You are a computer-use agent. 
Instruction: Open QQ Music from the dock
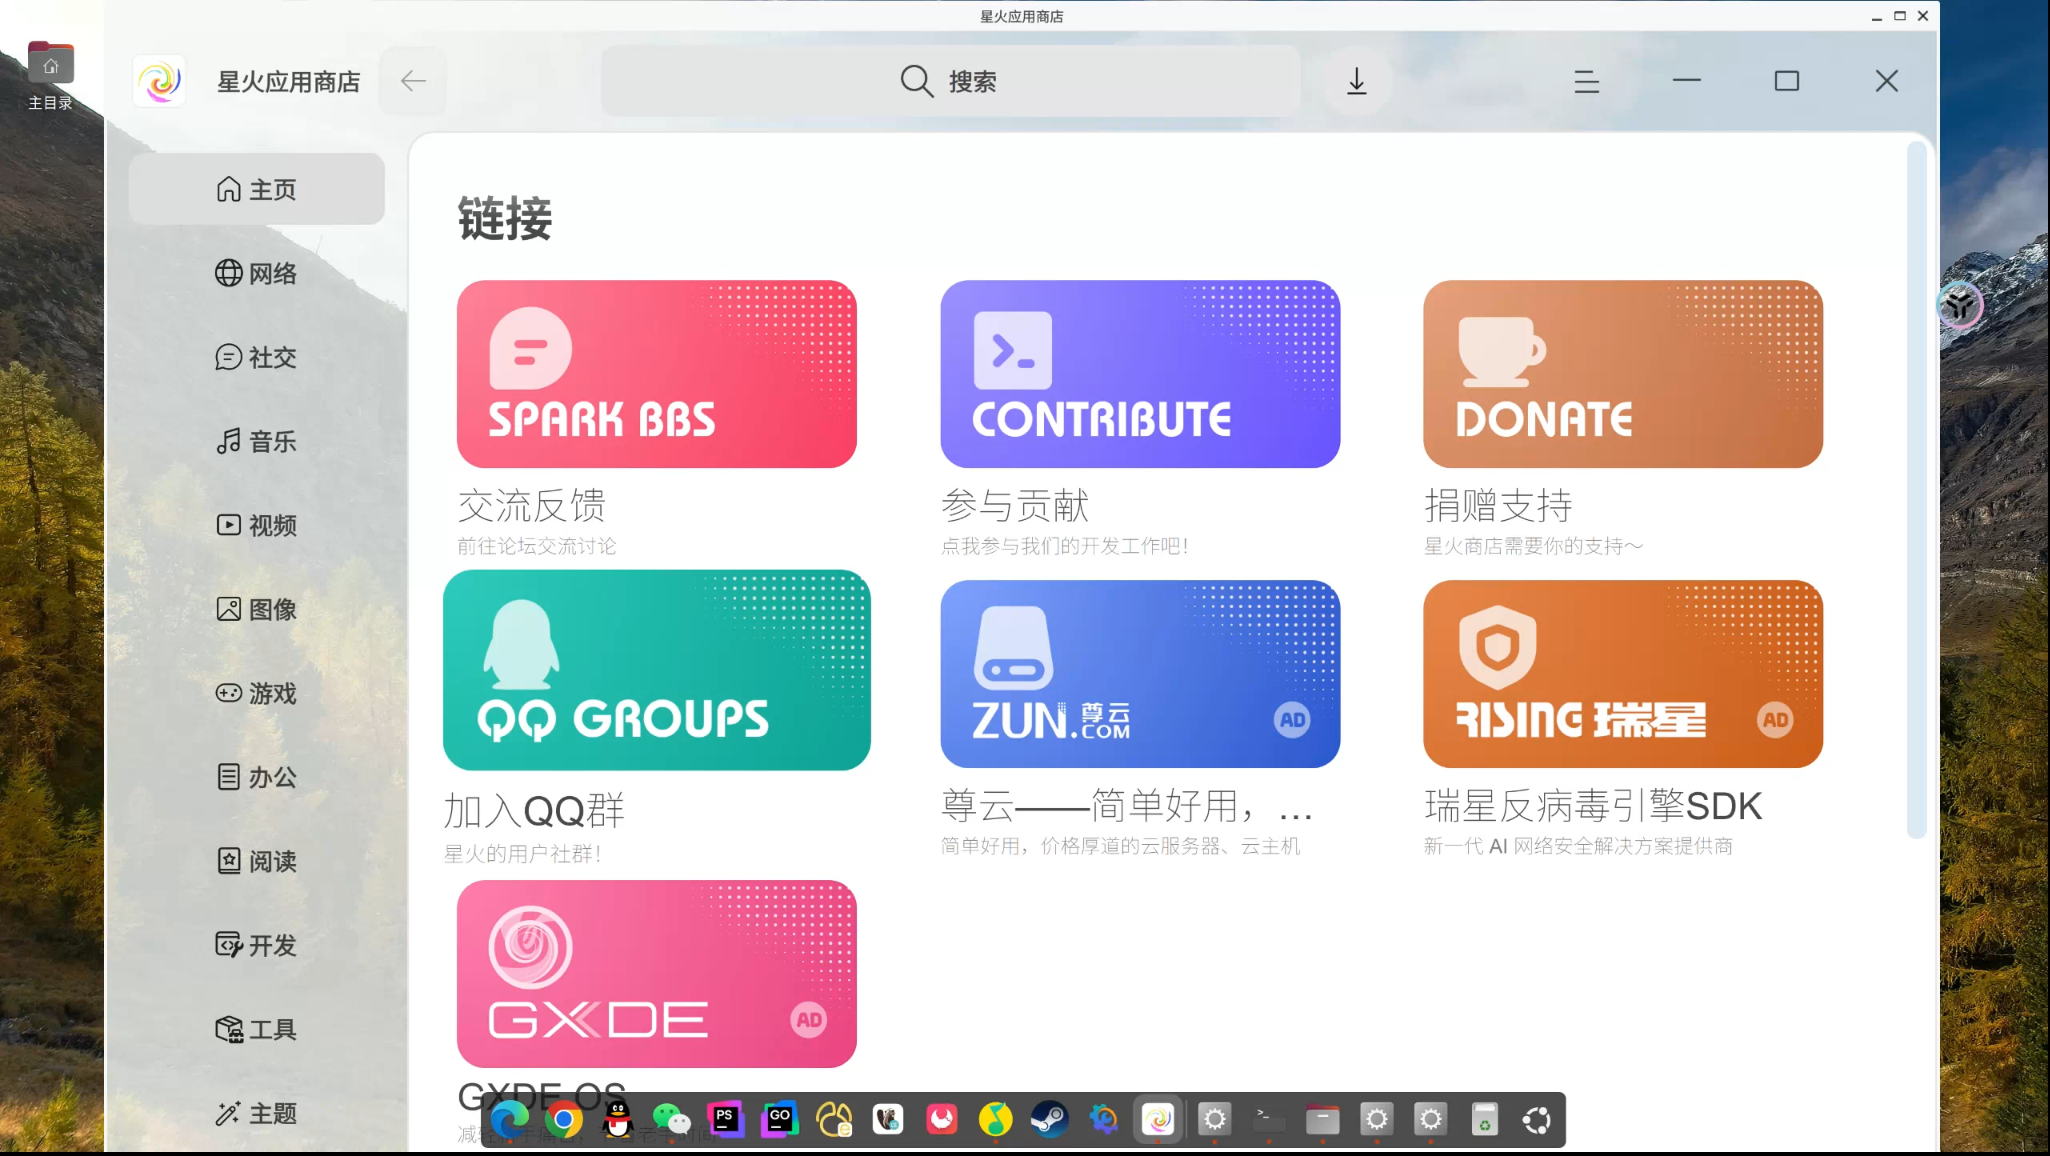(x=996, y=1120)
